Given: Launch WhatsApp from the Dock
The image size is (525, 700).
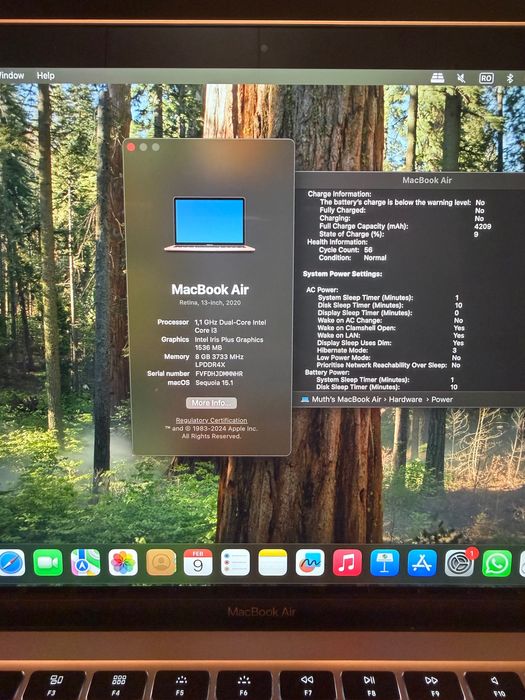Looking at the screenshot, I should click(496, 562).
